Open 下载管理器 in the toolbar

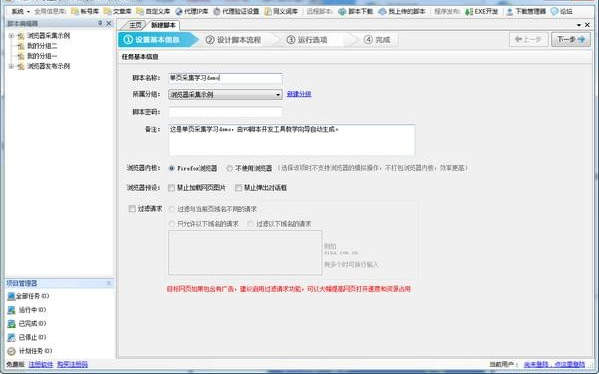click(526, 11)
